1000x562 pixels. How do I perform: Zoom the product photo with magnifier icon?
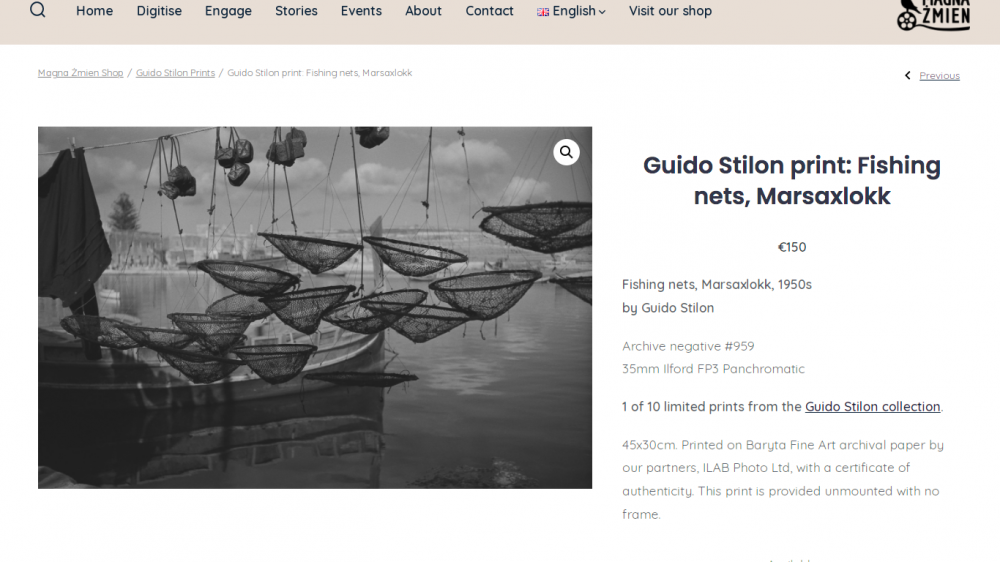click(x=566, y=152)
